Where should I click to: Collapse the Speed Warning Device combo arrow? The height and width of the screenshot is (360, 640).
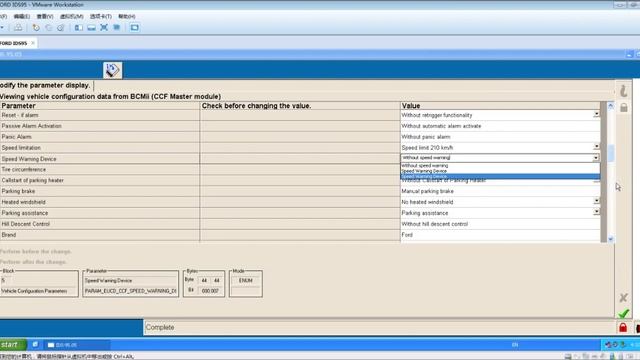[596, 158]
